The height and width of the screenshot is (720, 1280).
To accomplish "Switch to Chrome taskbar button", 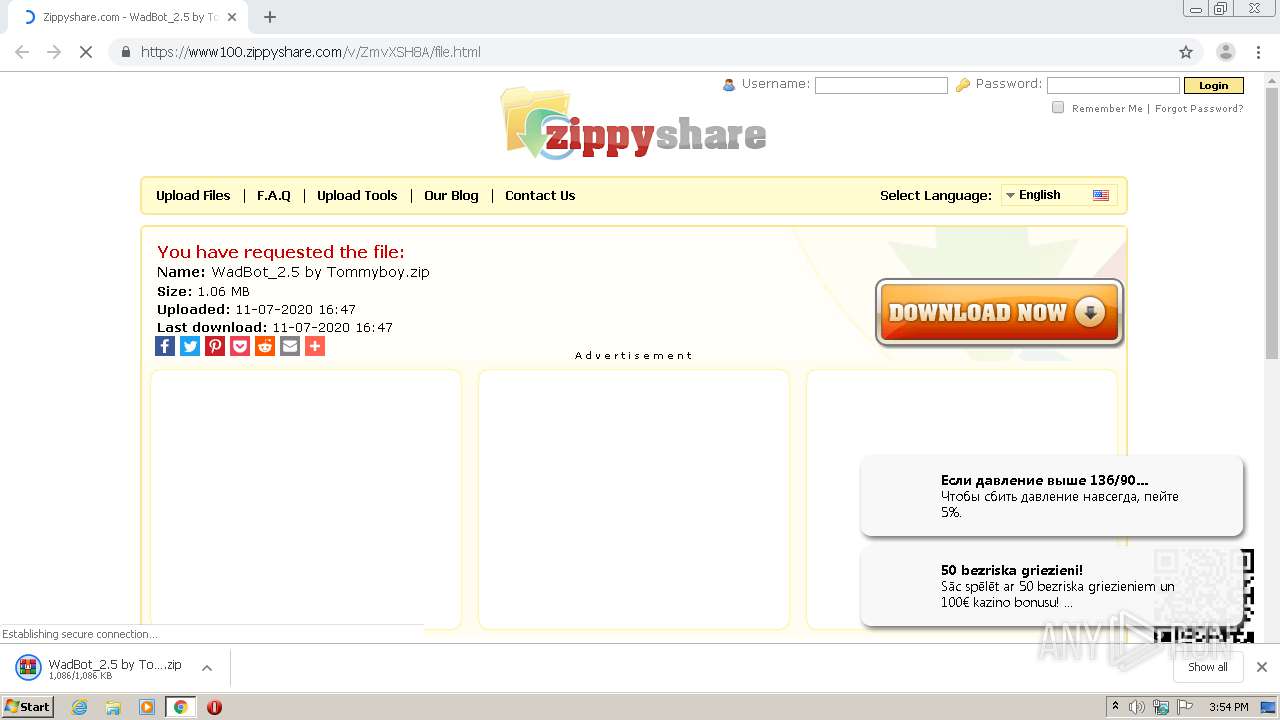I will pos(180,707).
